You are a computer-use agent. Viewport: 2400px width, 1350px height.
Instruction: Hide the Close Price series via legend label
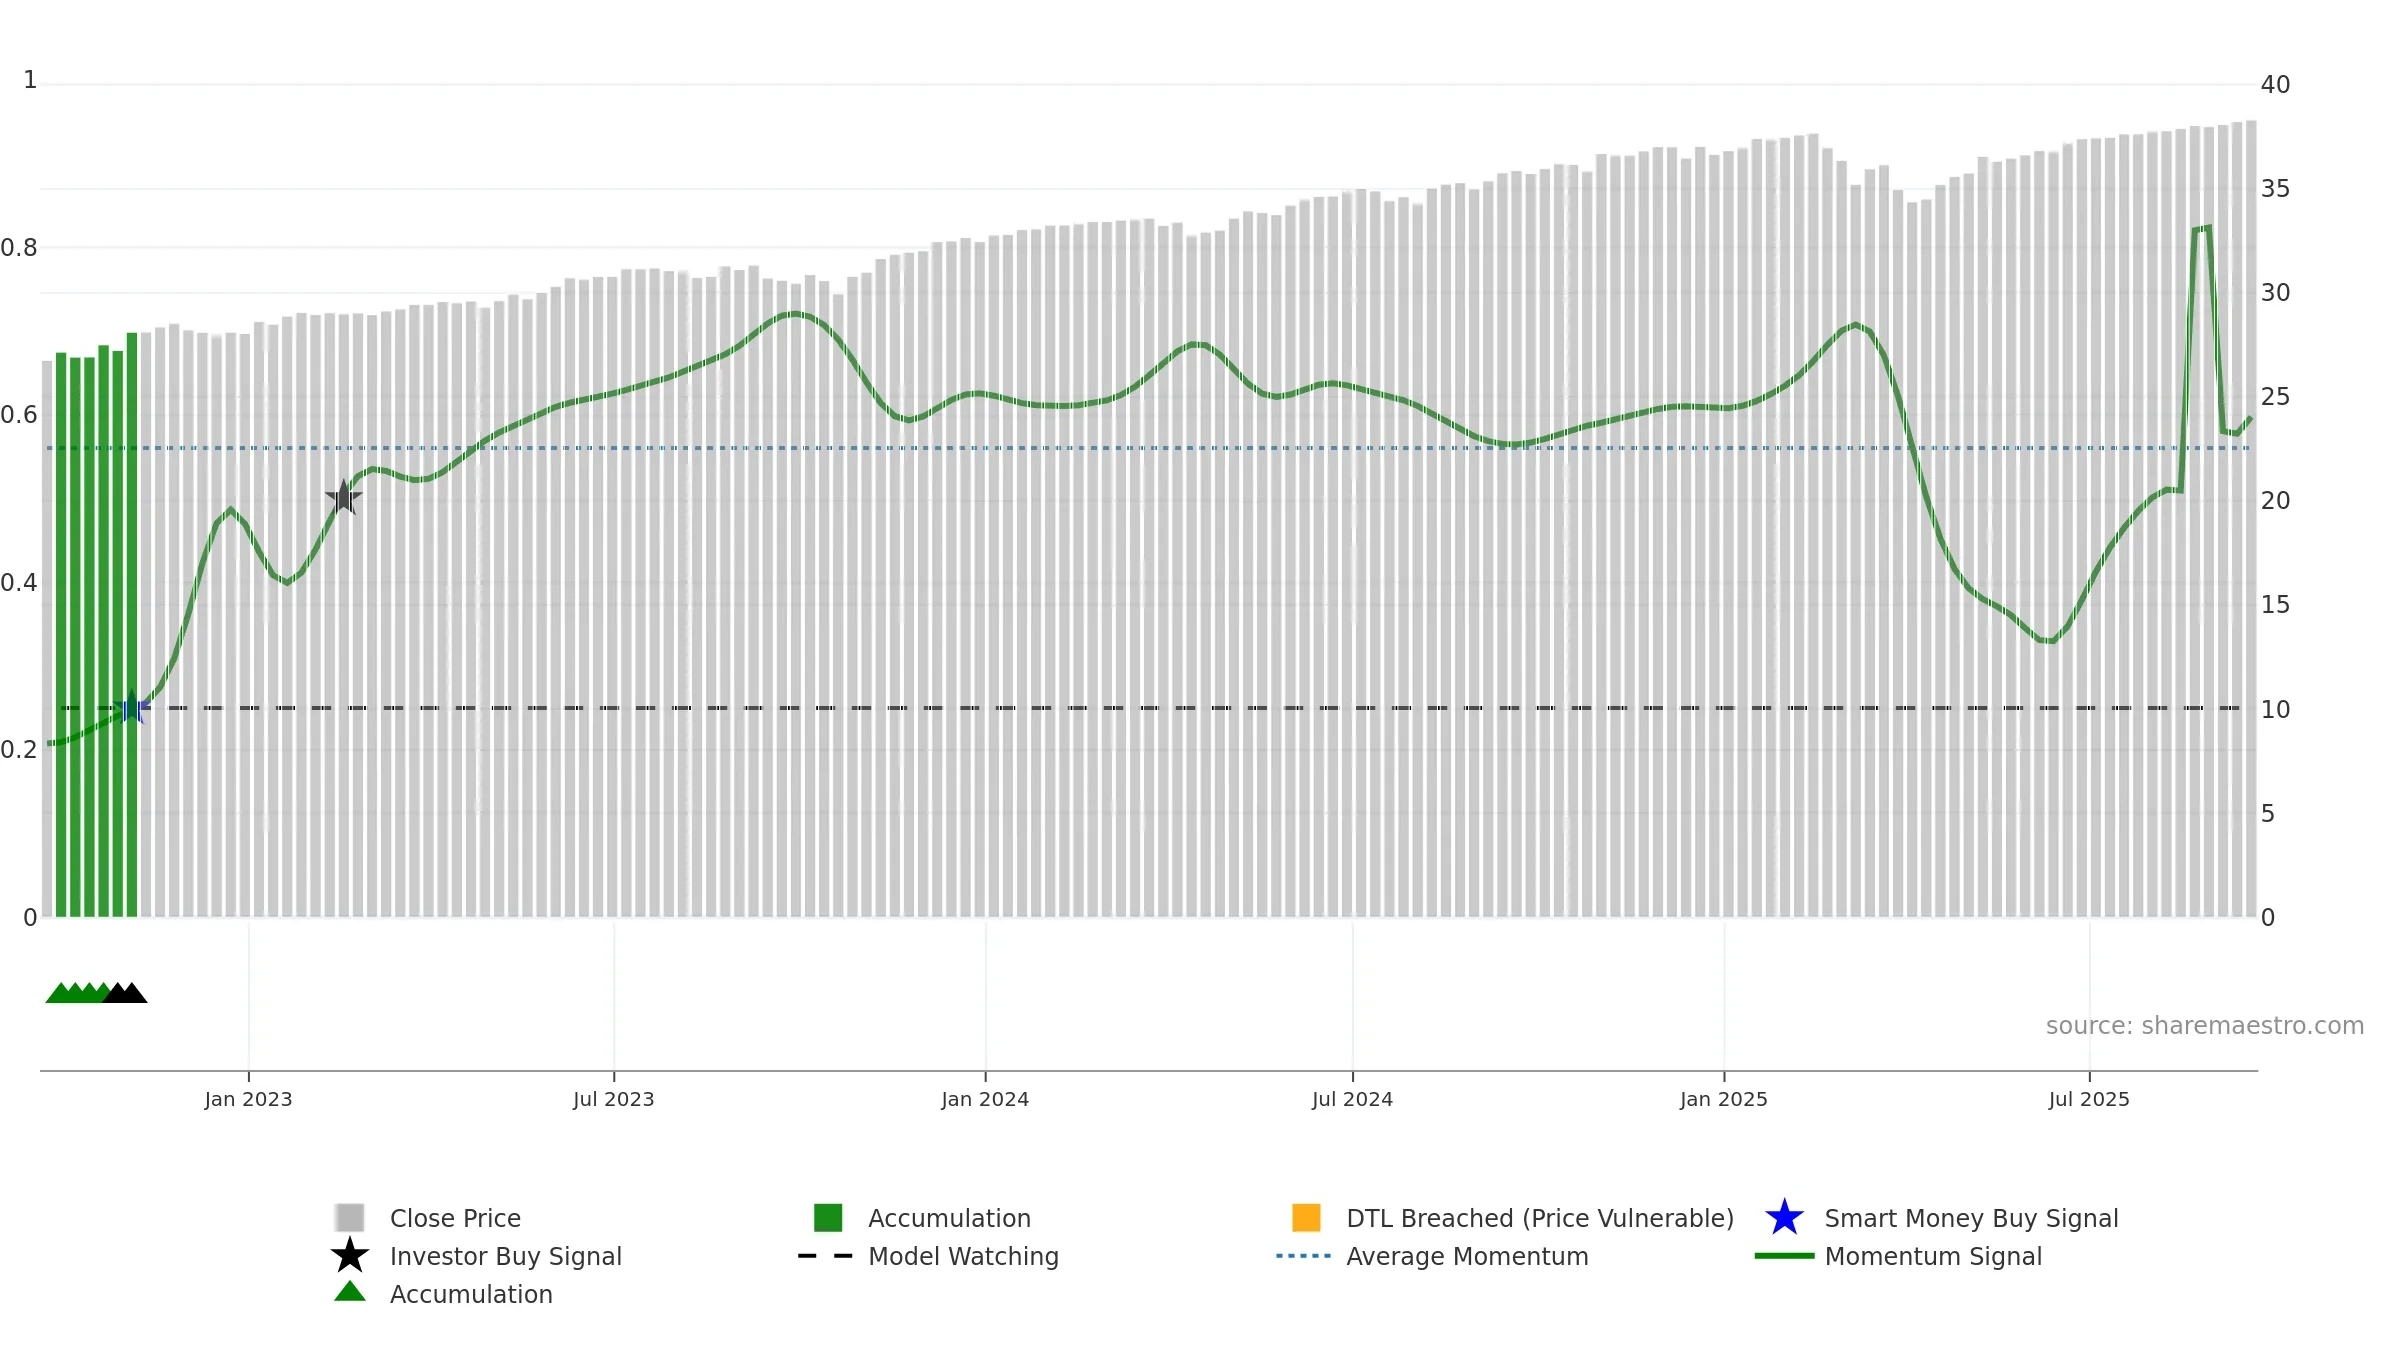(455, 1218)
